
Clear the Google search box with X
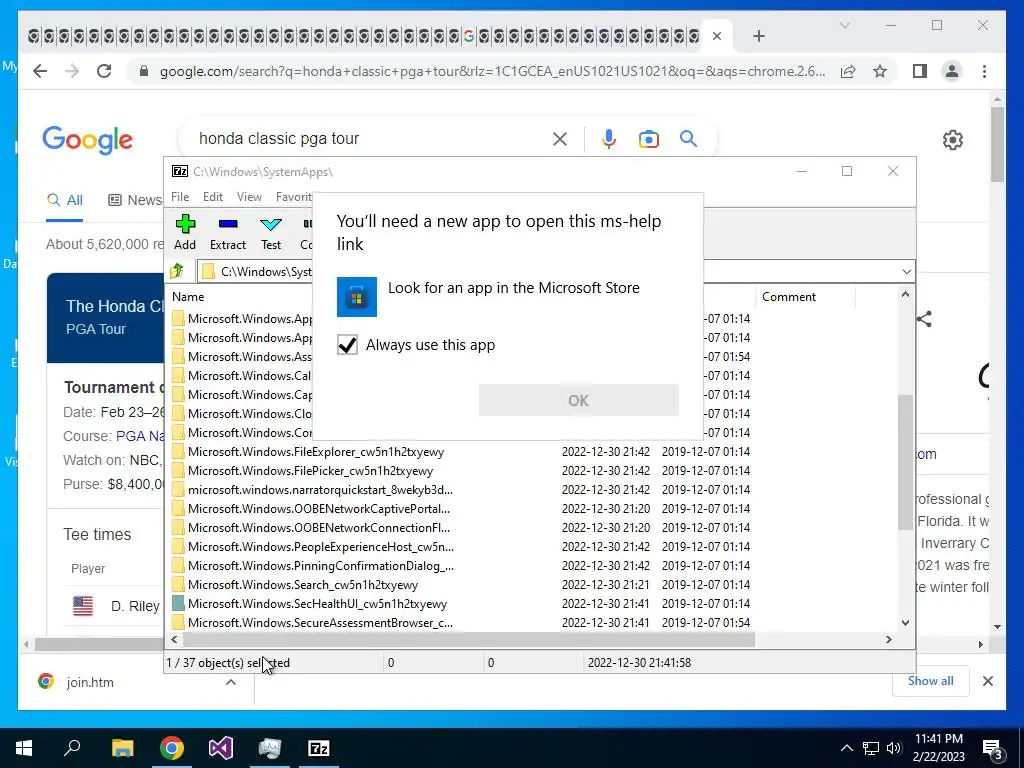point(560,138)
